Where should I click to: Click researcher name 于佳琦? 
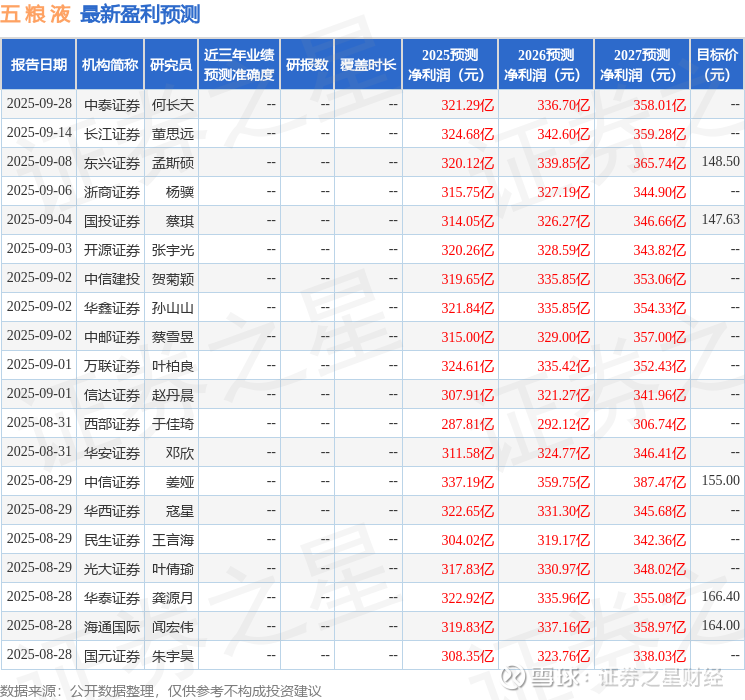[173, 423]
